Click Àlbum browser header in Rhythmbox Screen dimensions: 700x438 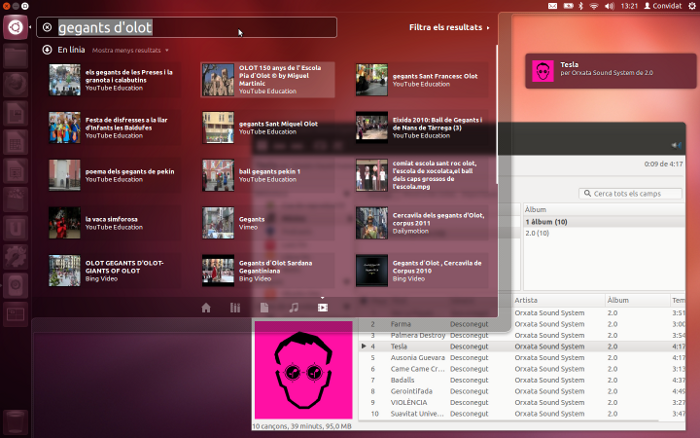(604, 209)
